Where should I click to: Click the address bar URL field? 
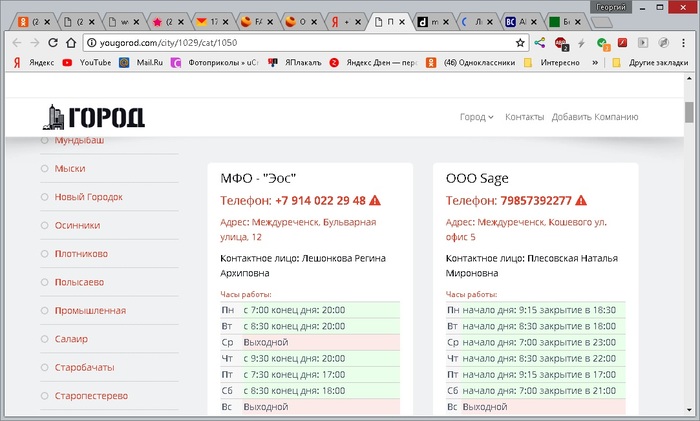[x=300, y=43]
